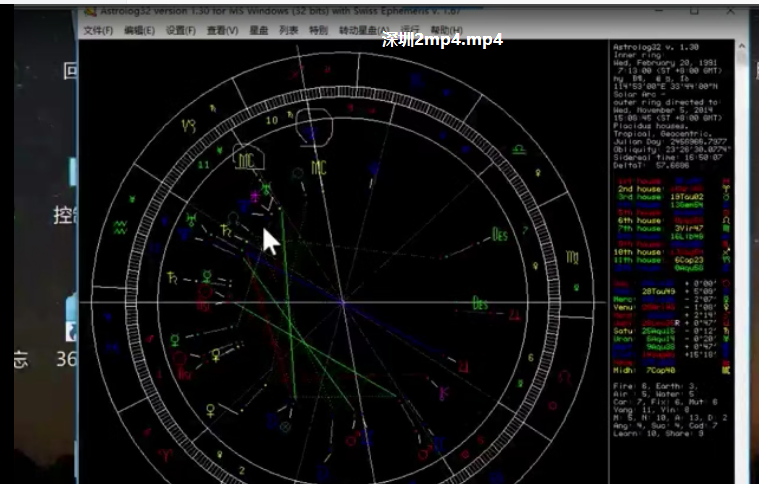Click the magenta Chiron glyph
759x484 pixels.
pos(443,393)
